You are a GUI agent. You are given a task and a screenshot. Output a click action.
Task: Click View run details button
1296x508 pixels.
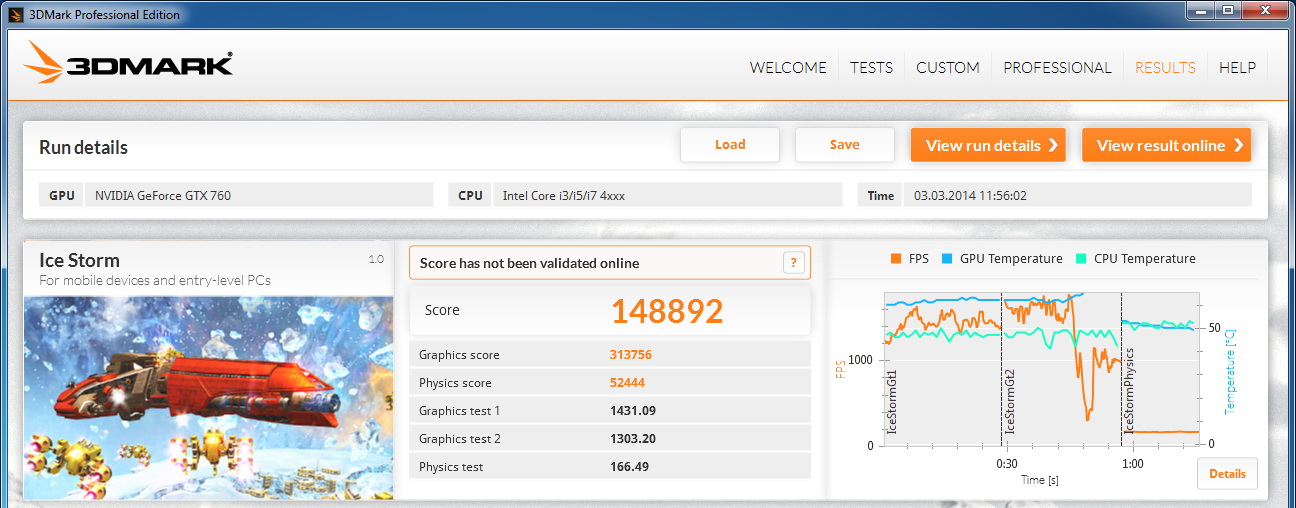click(x=987, y=145)
